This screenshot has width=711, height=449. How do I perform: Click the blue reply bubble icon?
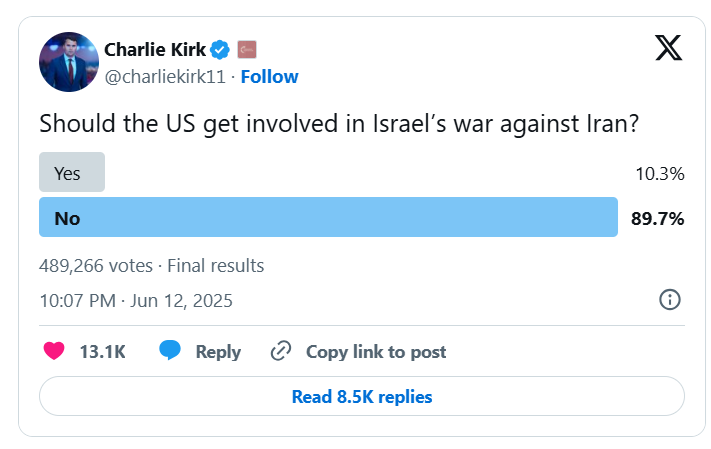170,351
